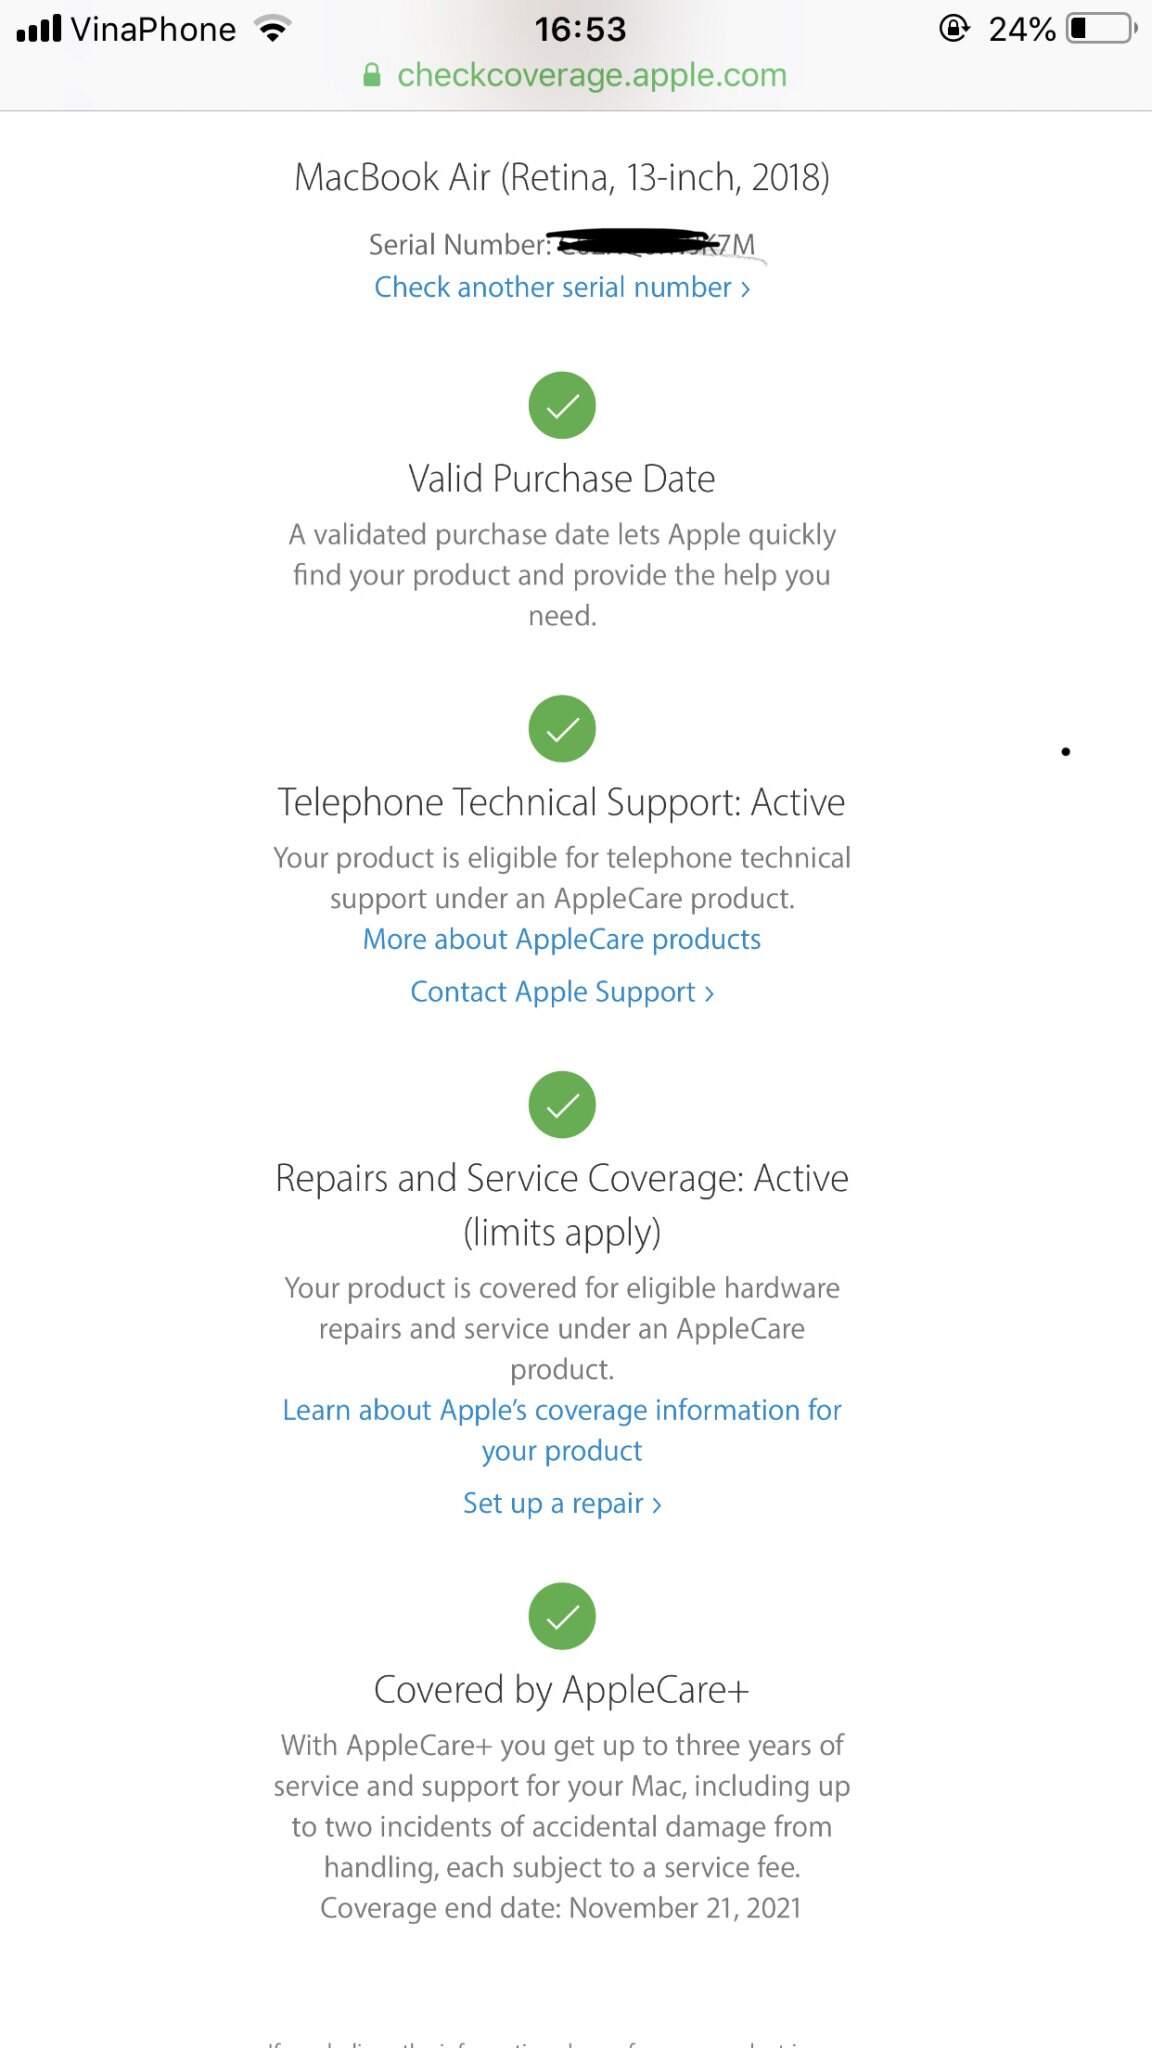This screenshot has width=1152, height=2048.
Task: Click the Covered by AppleCare+ checkmark icon
Action: 562,1616
